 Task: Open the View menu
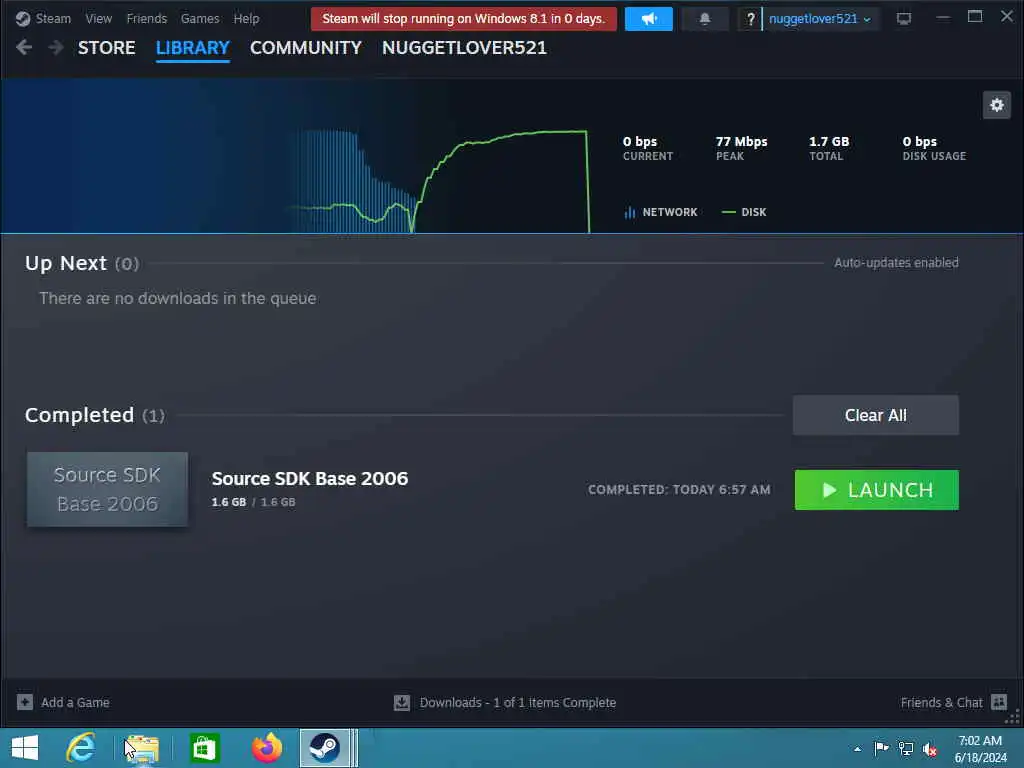pos(99,18)
